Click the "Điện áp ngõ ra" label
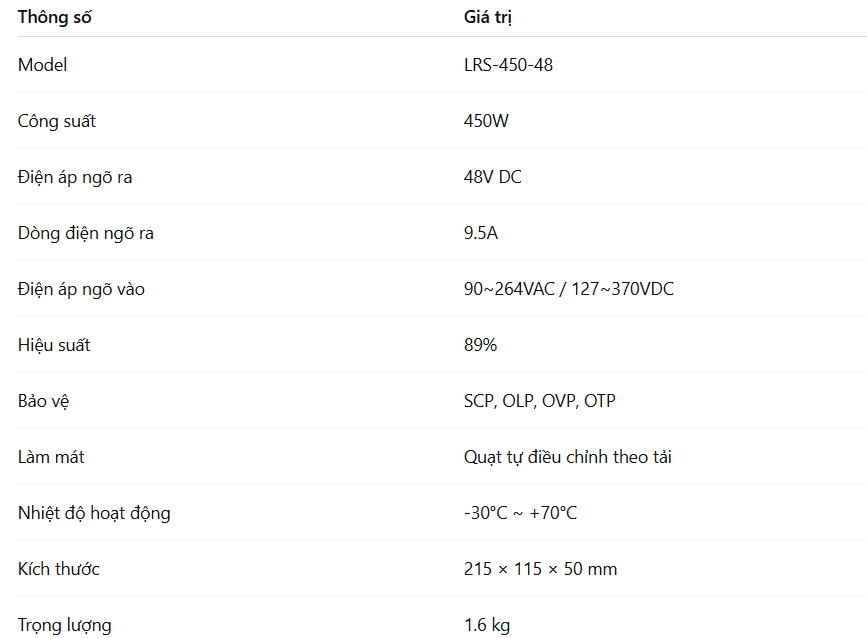The image size is (867, 638). (75, 177)
